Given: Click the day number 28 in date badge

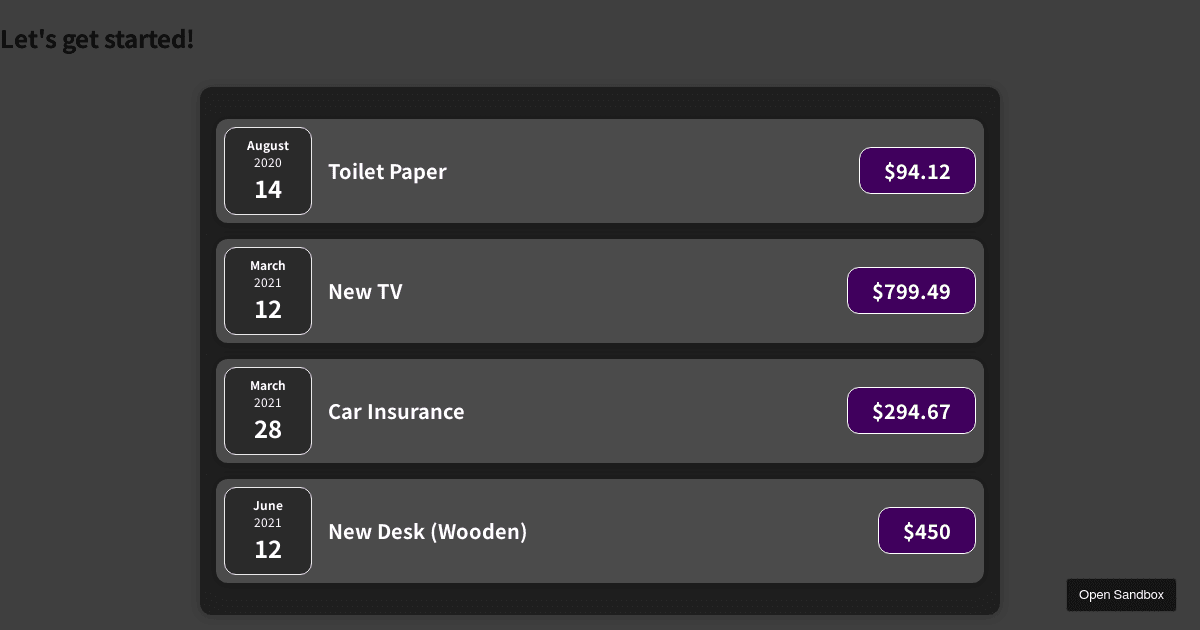Looking at the screenshot, I should (x=268, y=430).
